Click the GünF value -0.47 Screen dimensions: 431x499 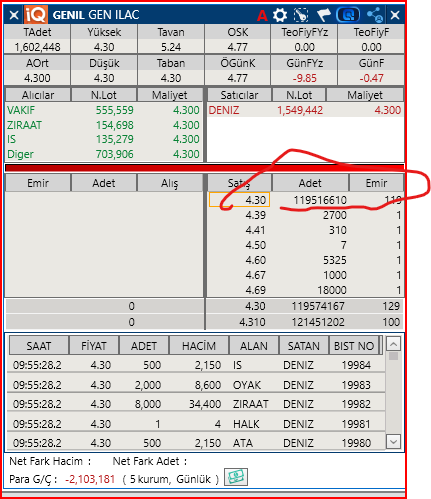click(x=371, y=78)
